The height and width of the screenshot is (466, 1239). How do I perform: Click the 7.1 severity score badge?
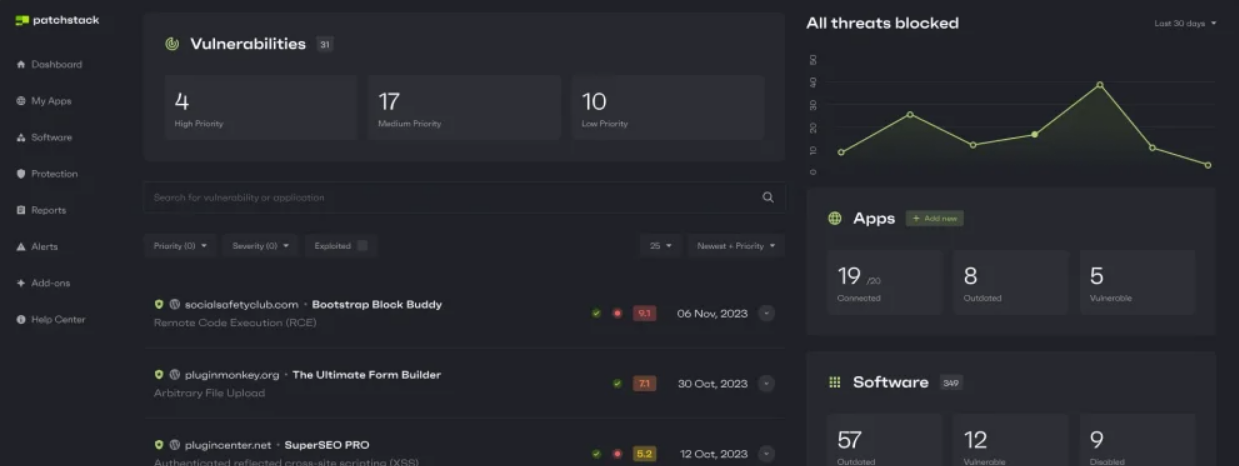pyautogui.click(x=645, y=383)
